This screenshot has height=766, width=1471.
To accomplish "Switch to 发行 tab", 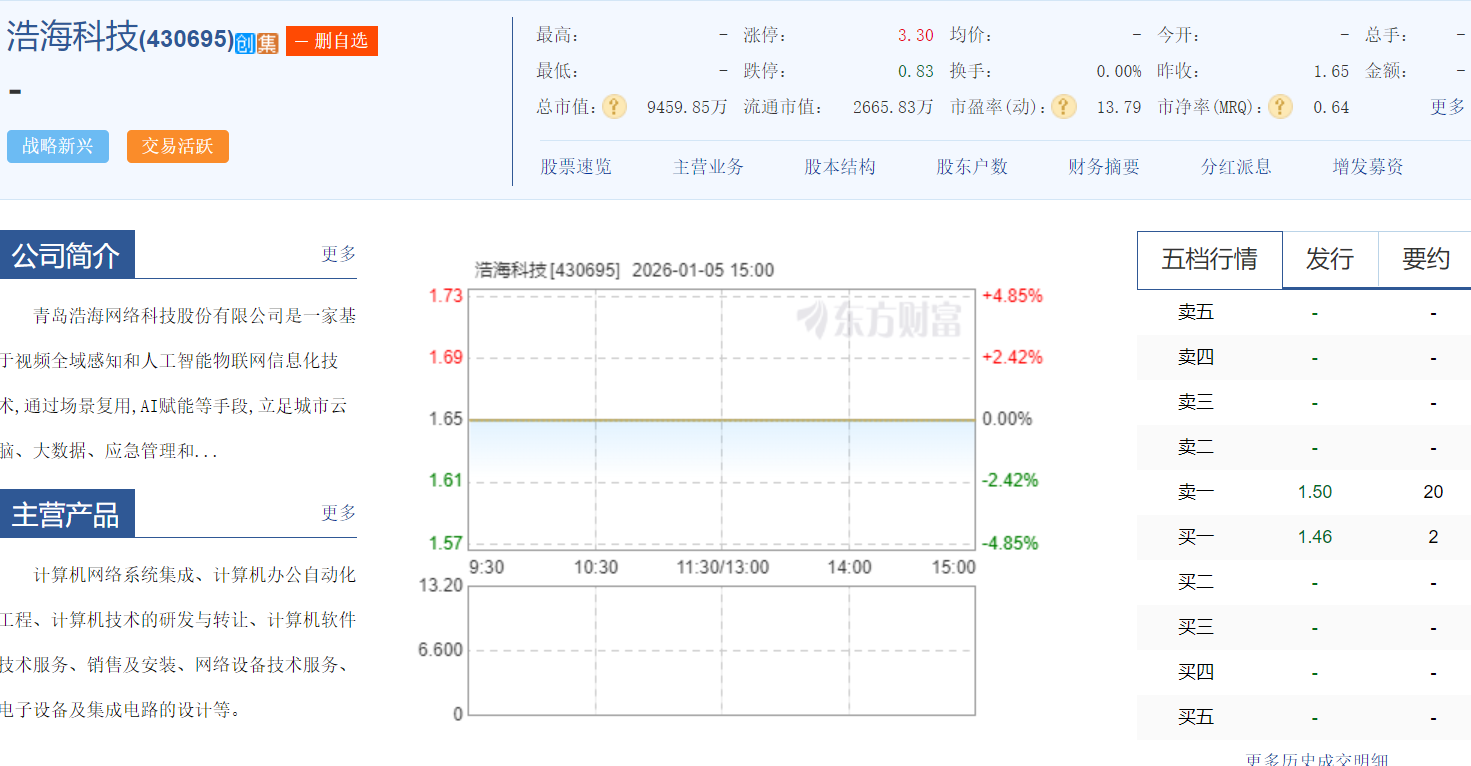I will (x=1330, y=260).
